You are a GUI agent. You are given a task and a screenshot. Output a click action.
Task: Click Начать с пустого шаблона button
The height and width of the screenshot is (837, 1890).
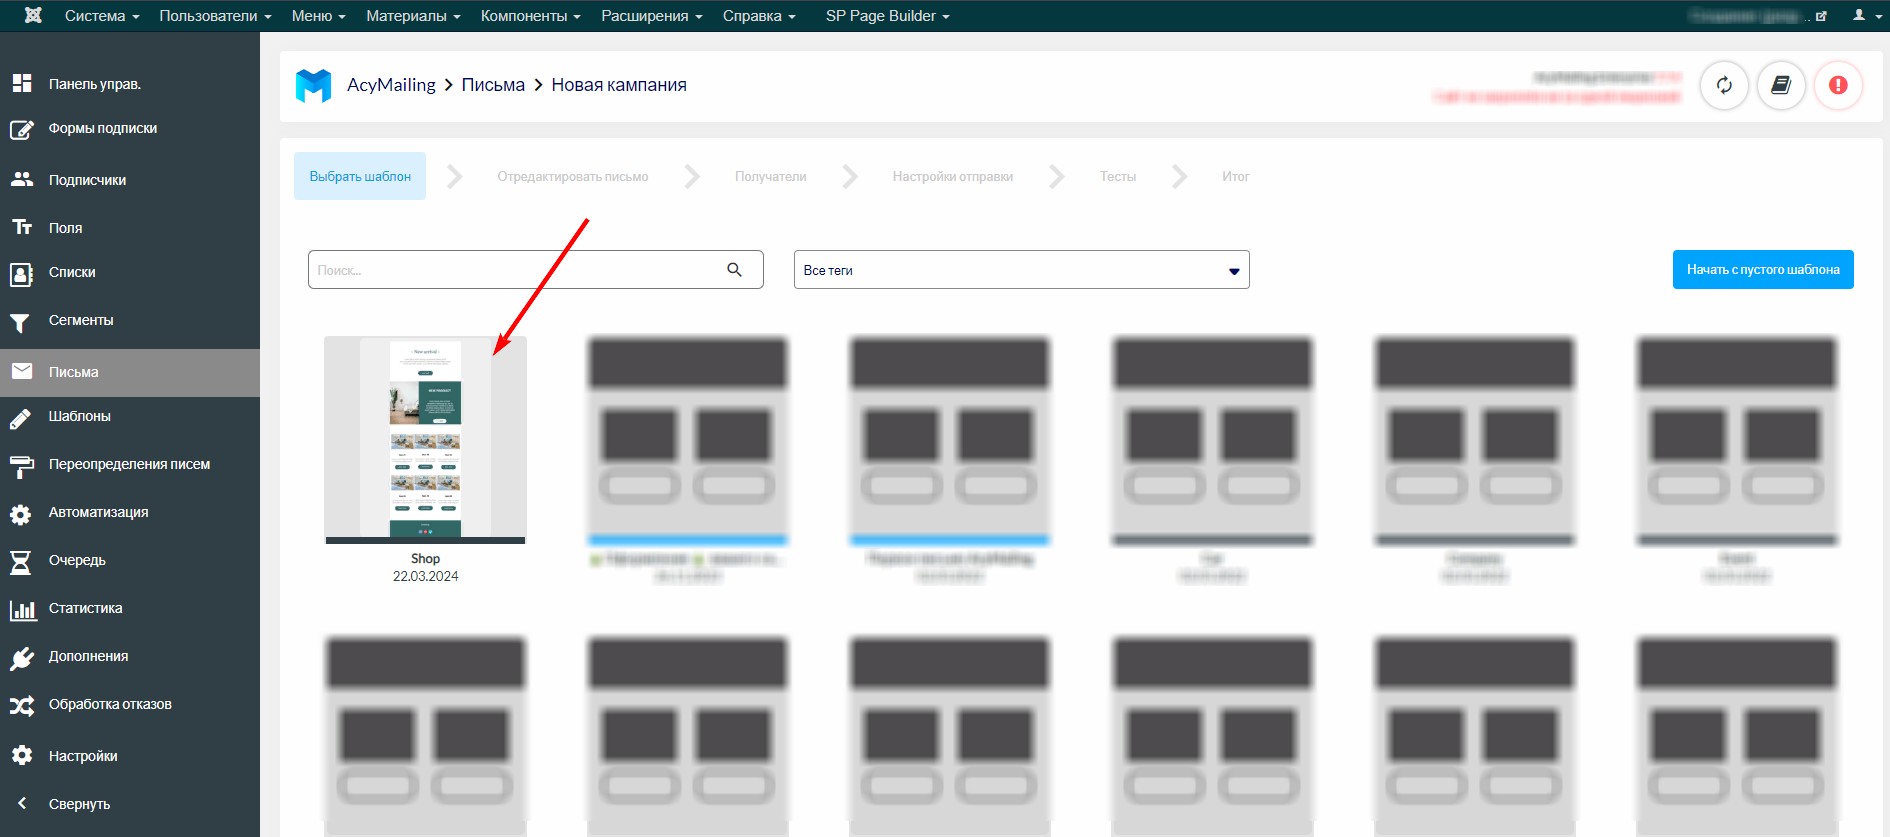(x=1763, y=270)
